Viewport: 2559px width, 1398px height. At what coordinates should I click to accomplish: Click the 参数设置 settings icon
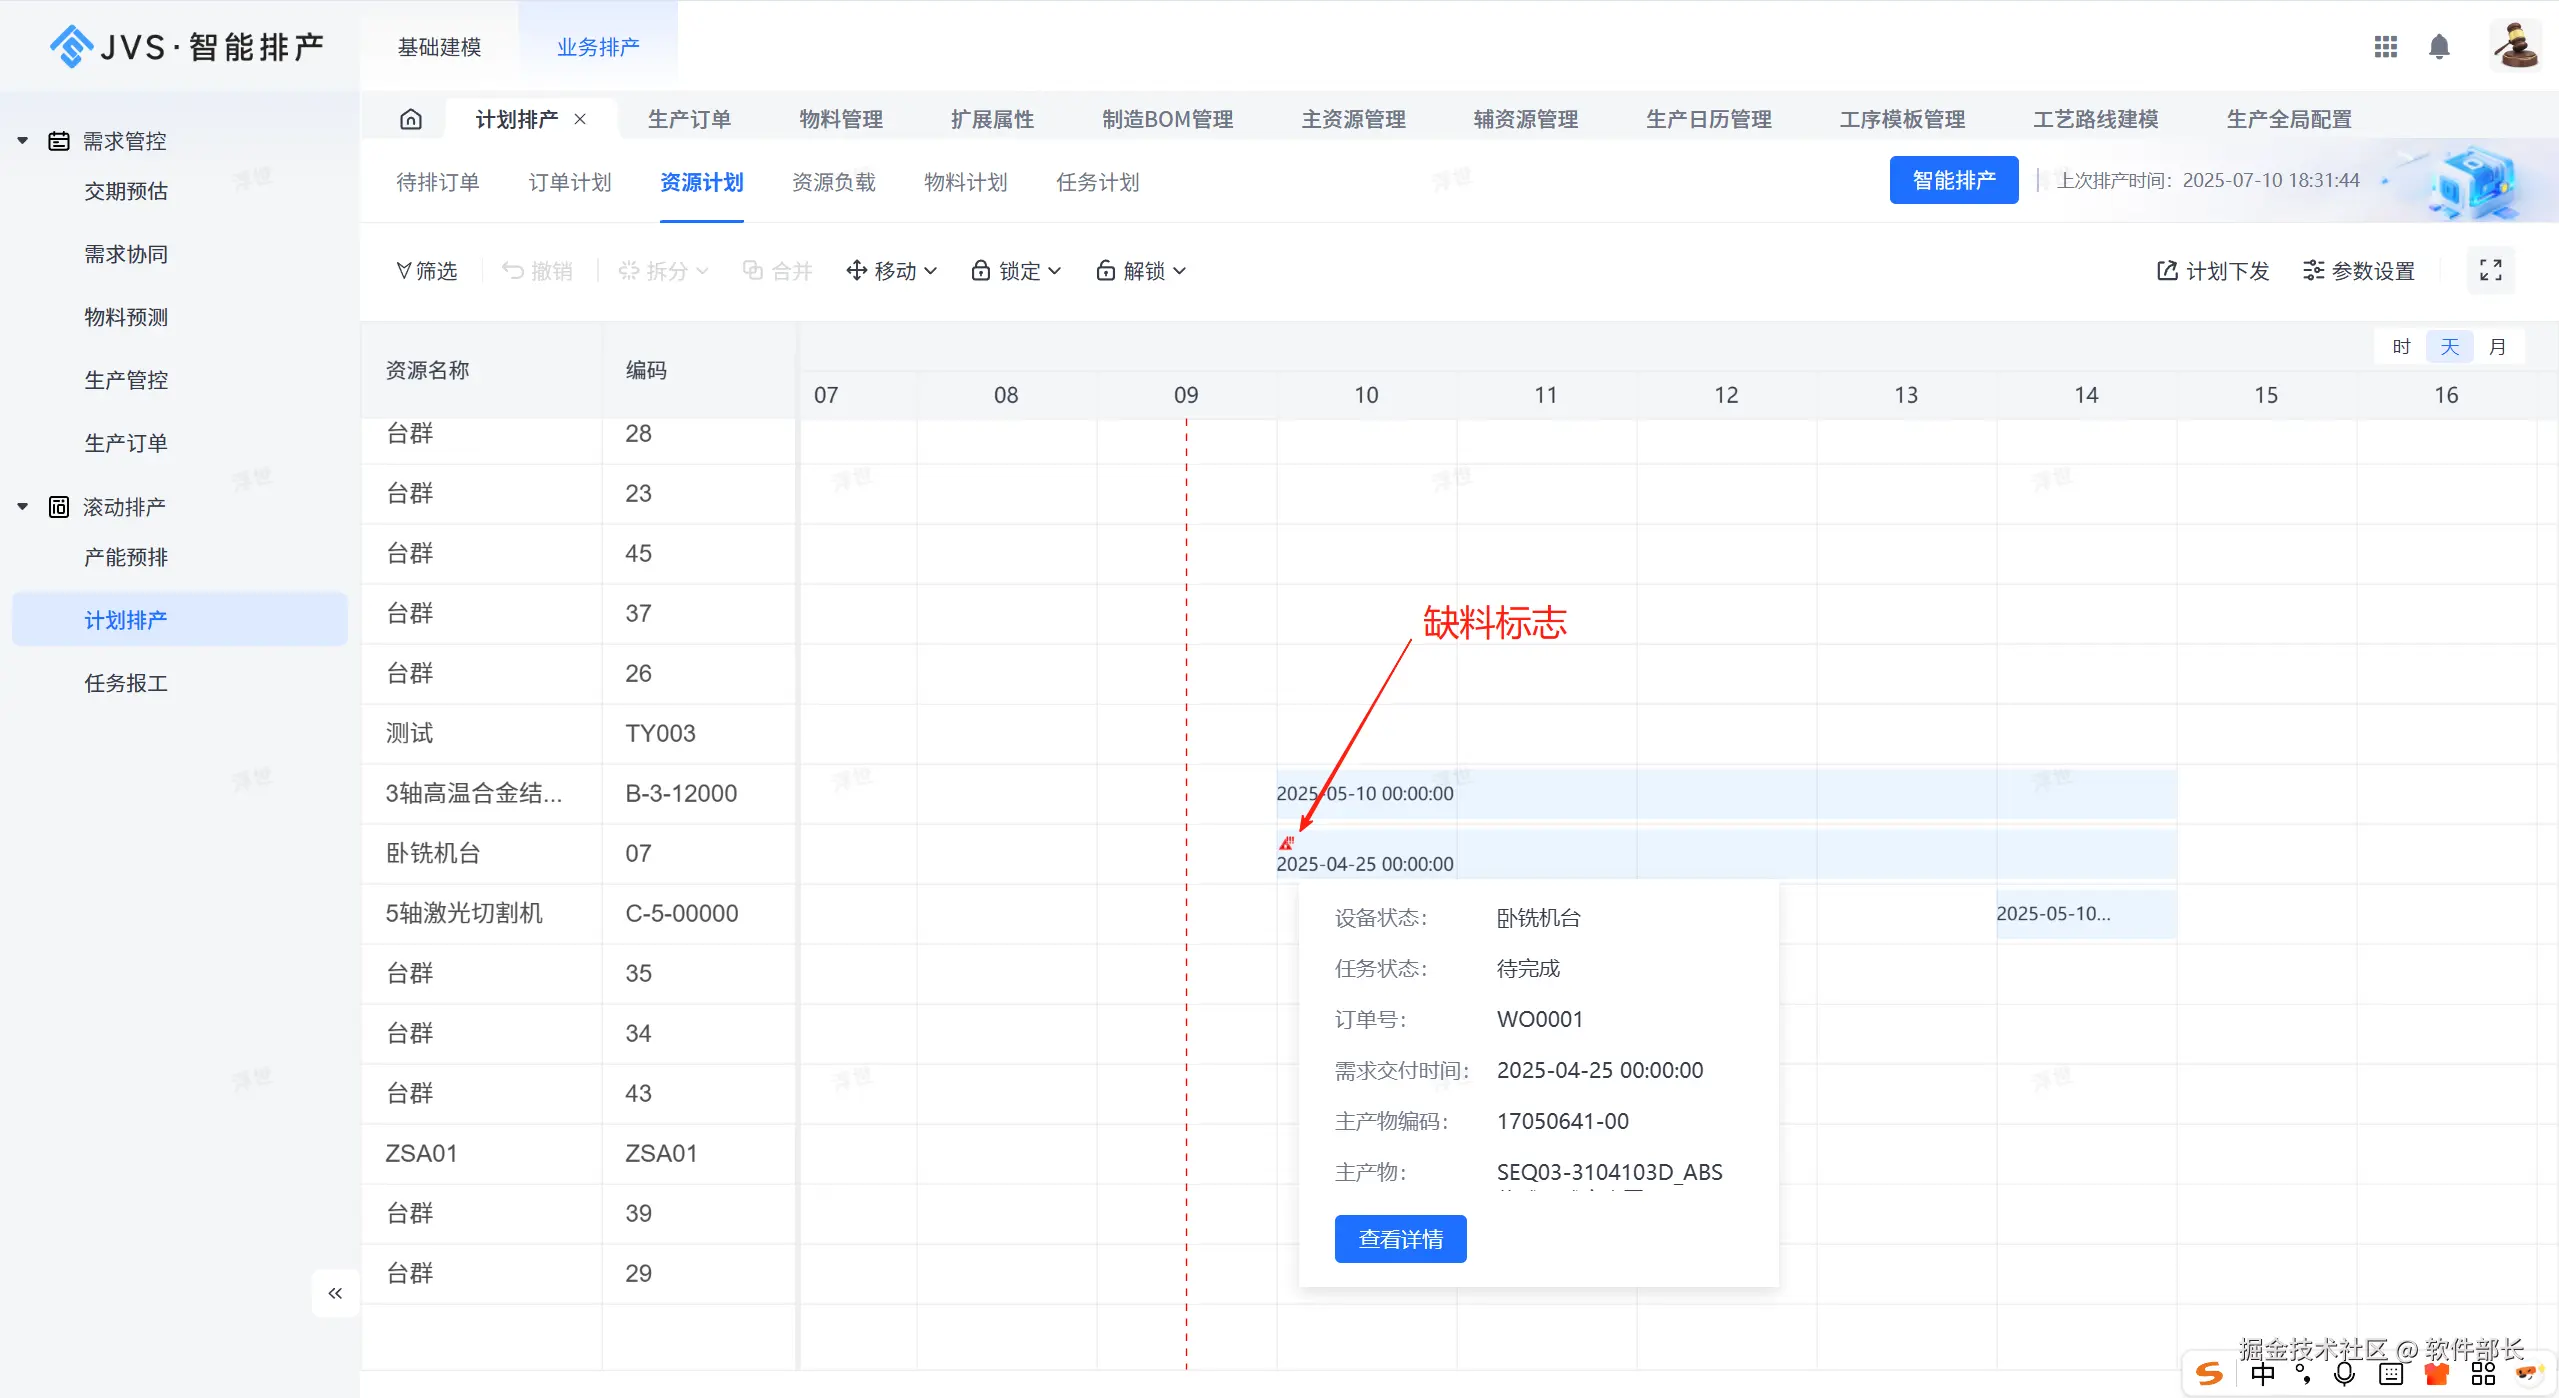2313,271
